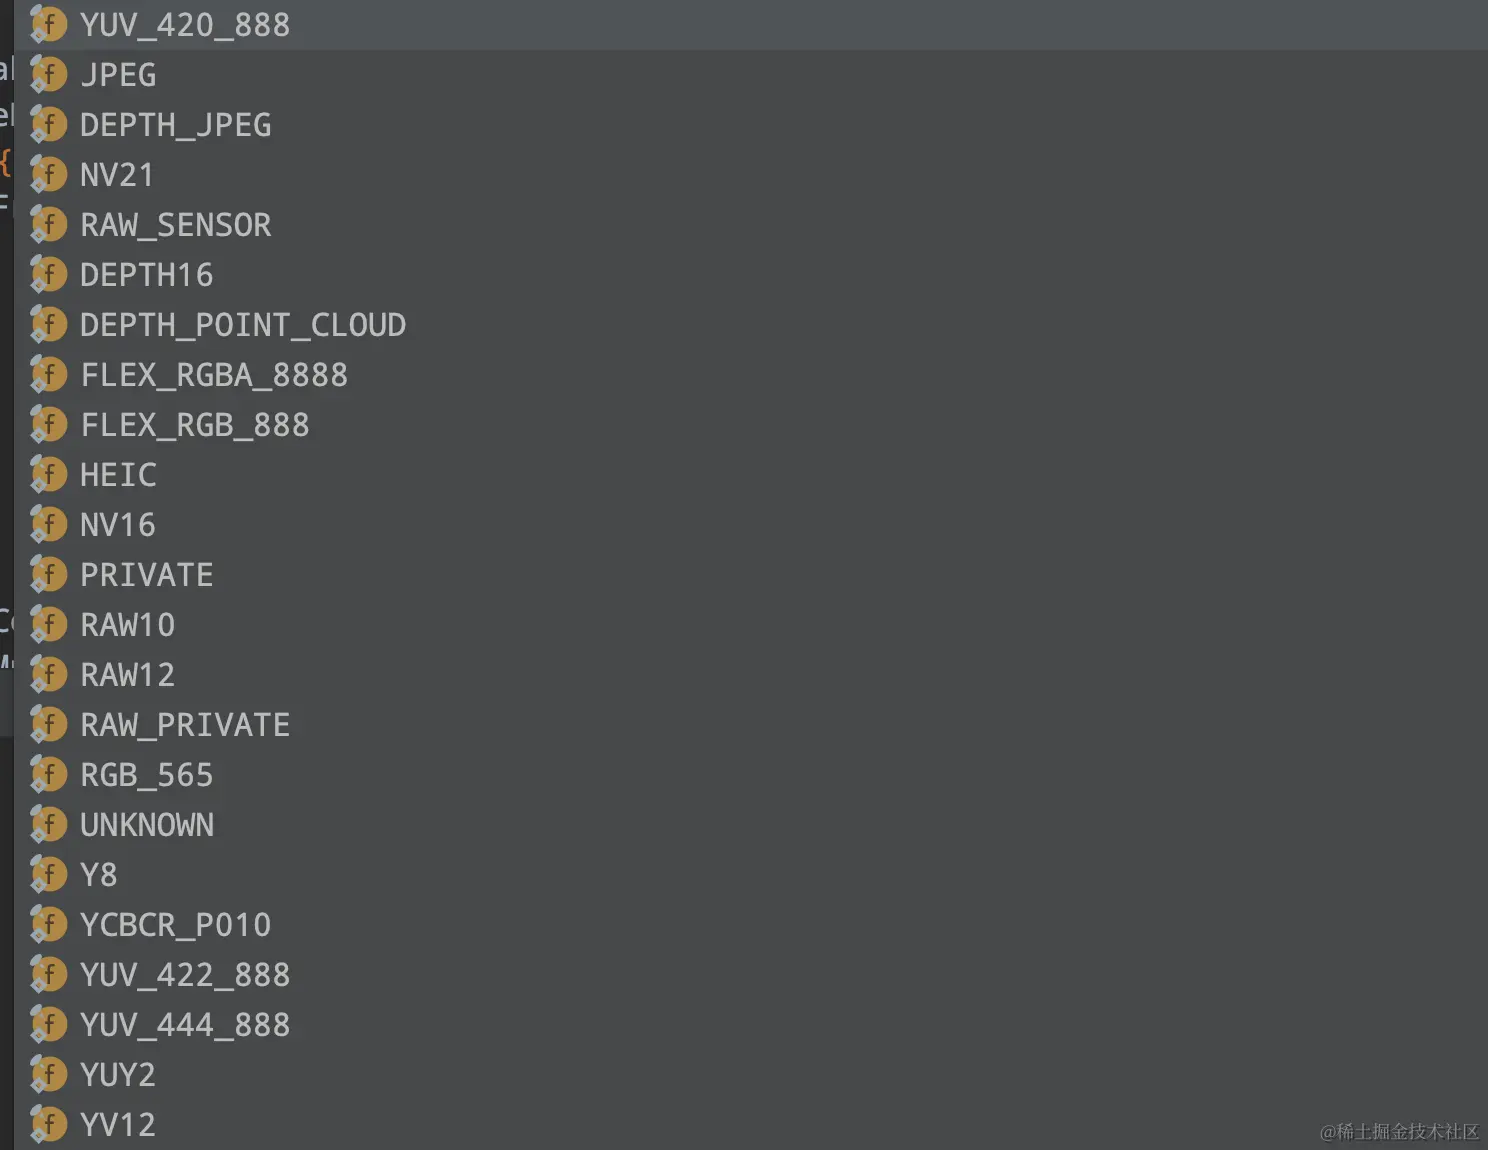Pick the FLEX_RGBA_8888 entry
This screenshot has height=1150, width=1488.
(213, 375)
